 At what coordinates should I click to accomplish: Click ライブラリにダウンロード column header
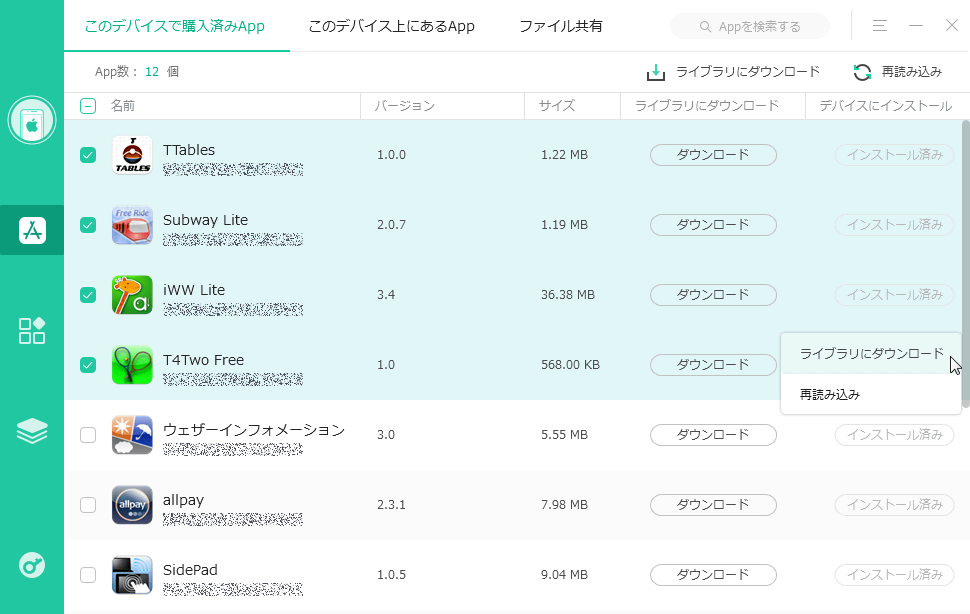point(707,106)
